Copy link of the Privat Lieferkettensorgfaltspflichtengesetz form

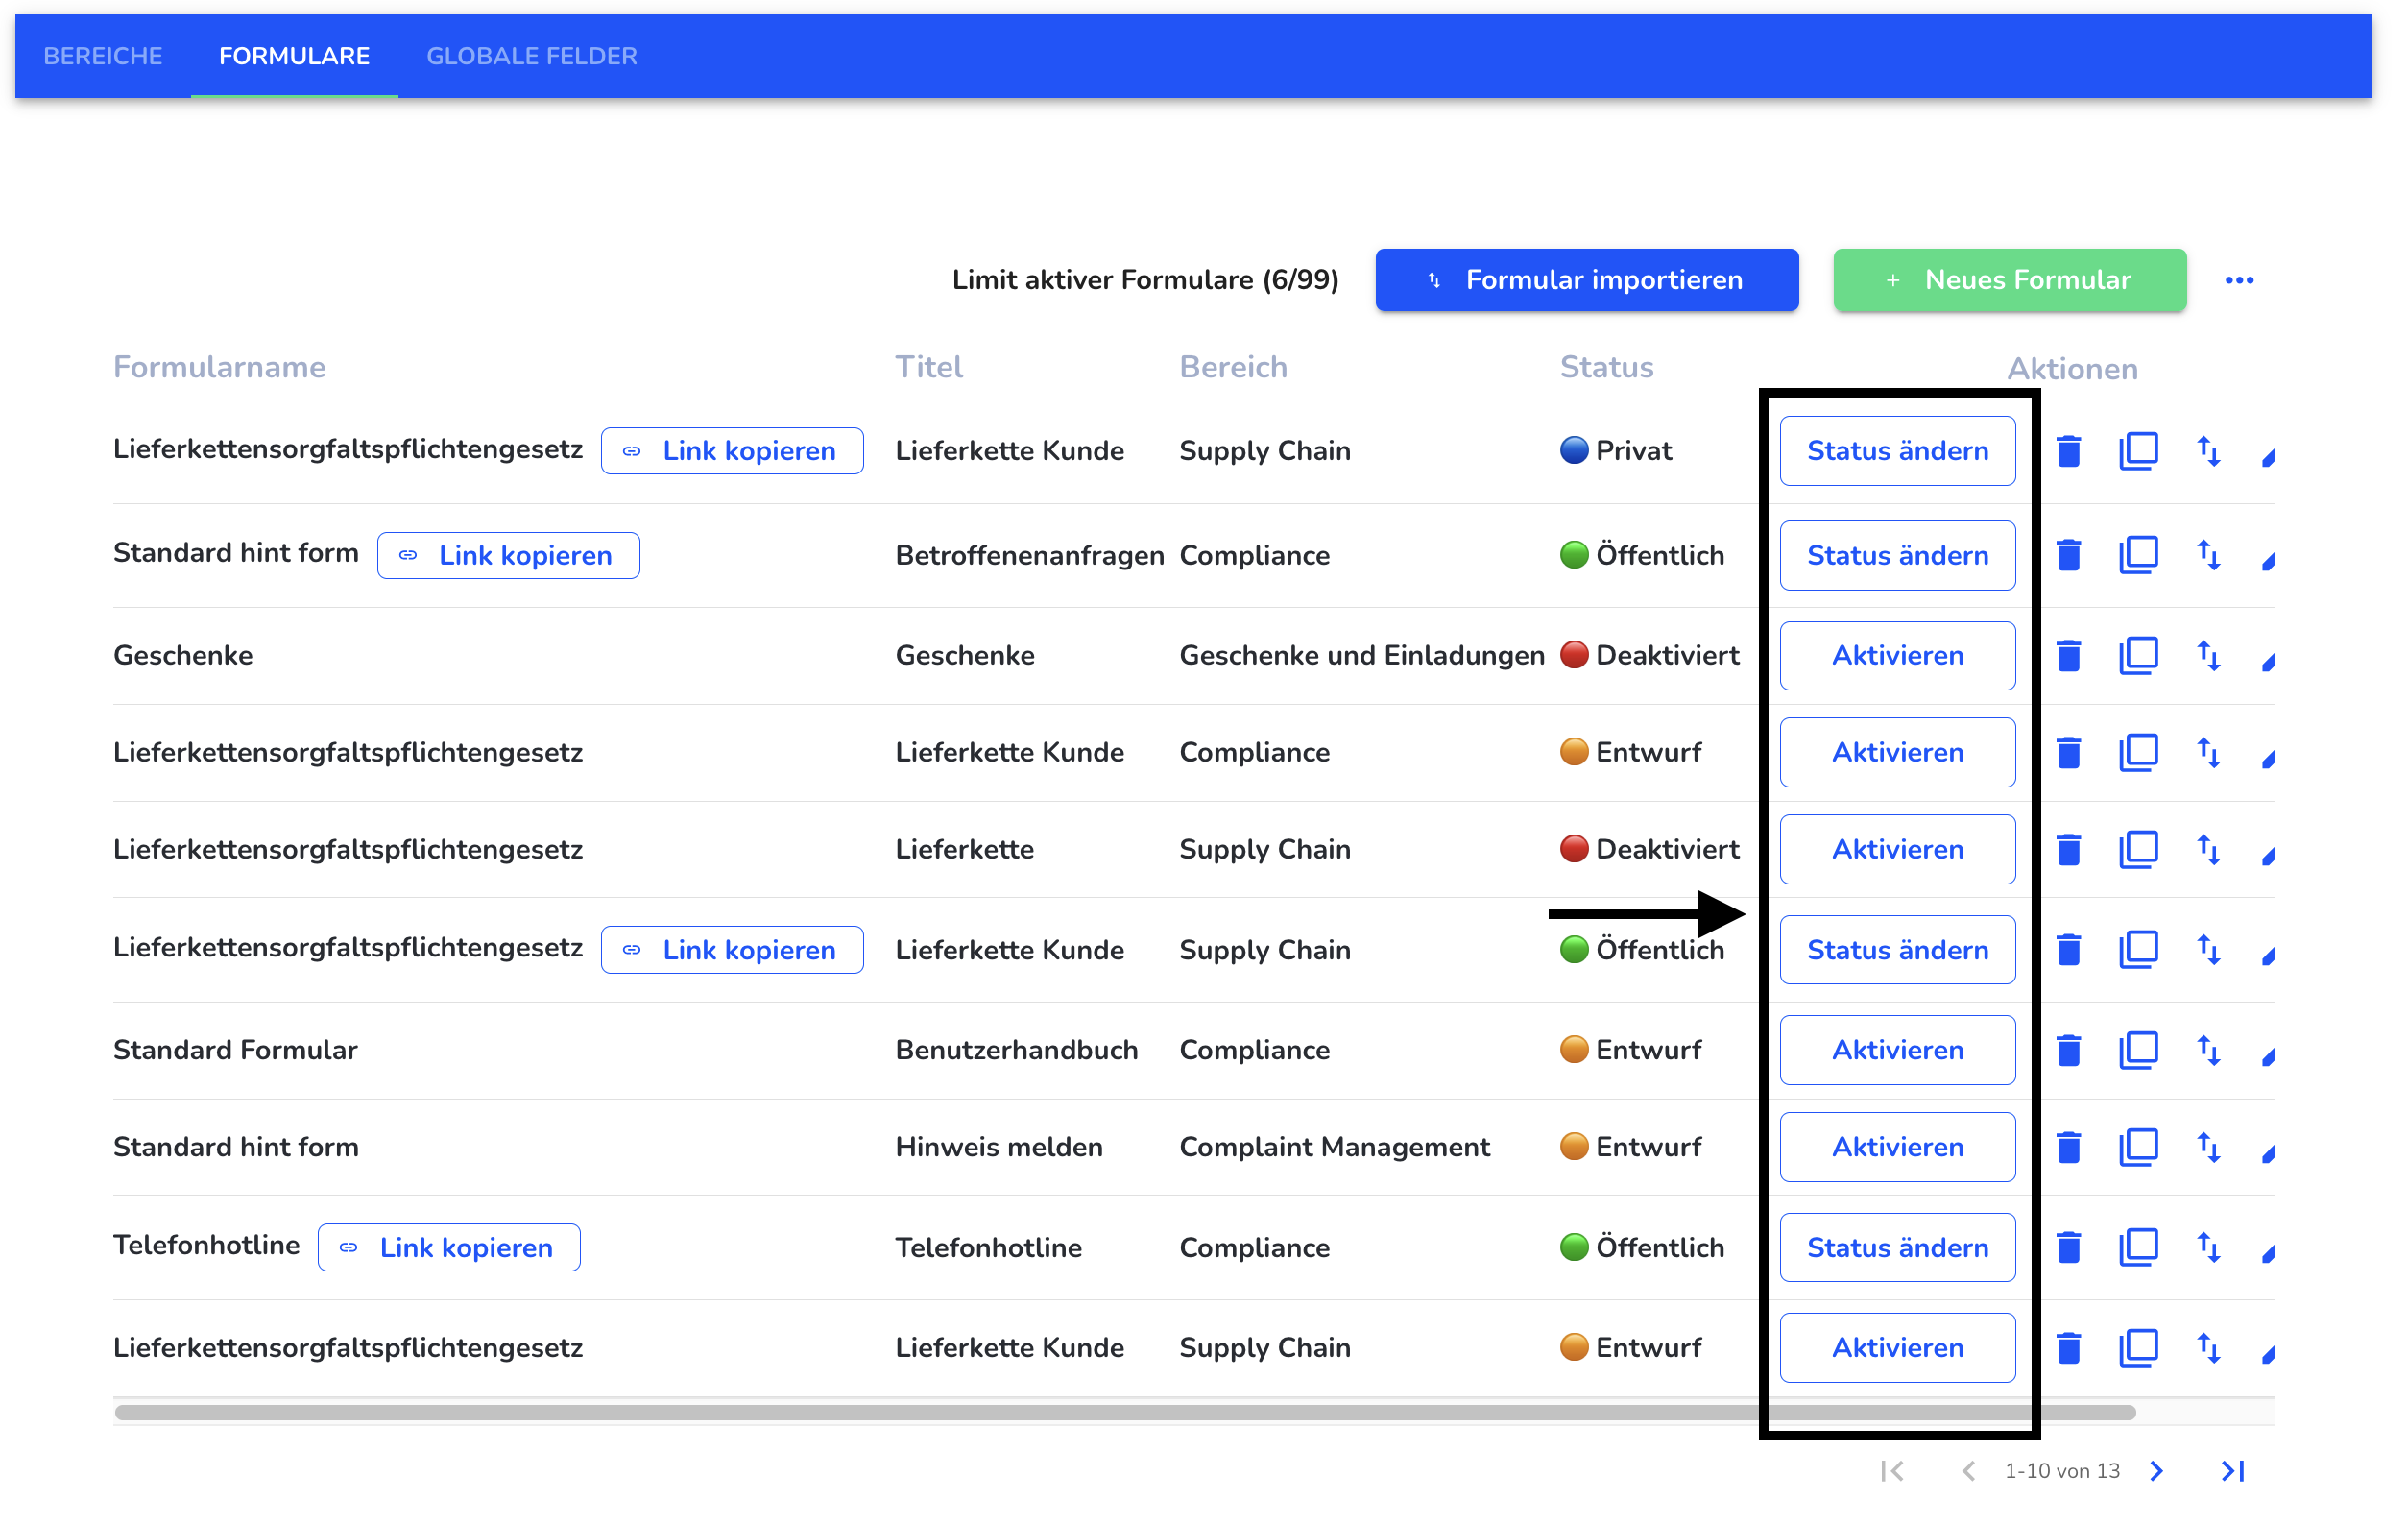point(732,451)
